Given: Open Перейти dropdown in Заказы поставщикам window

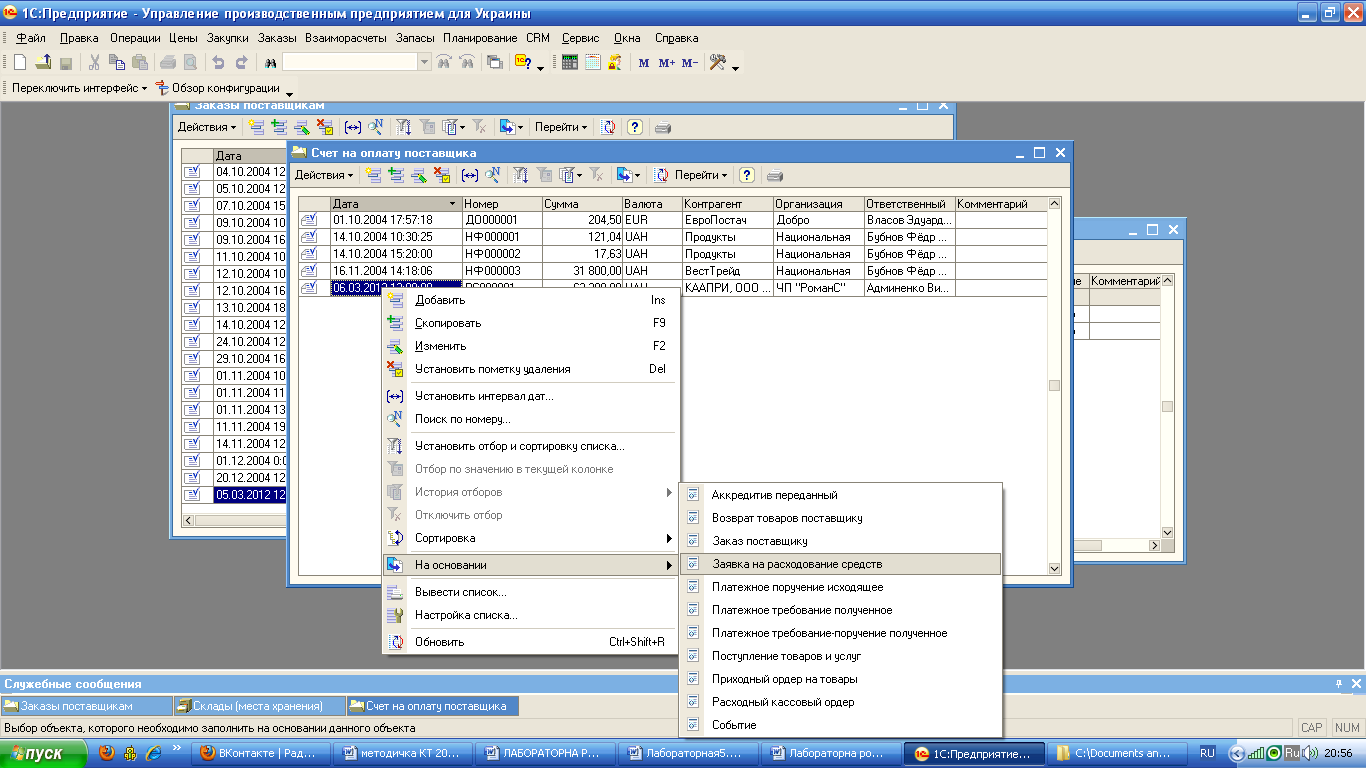Looking at the screenshot, I should coord(561,127).
